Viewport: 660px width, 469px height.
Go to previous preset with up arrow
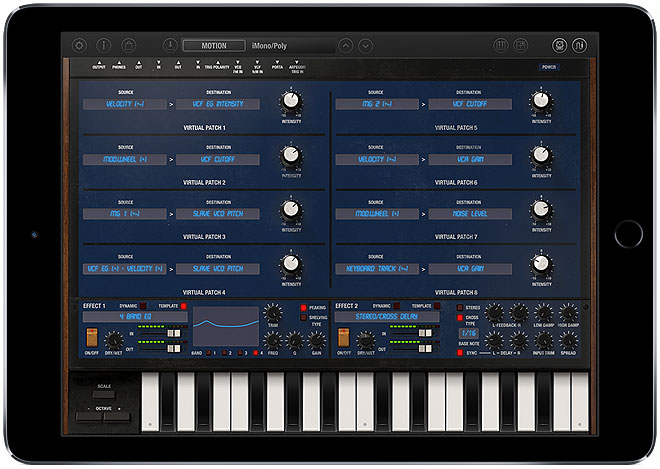click(x=345, y=45)
